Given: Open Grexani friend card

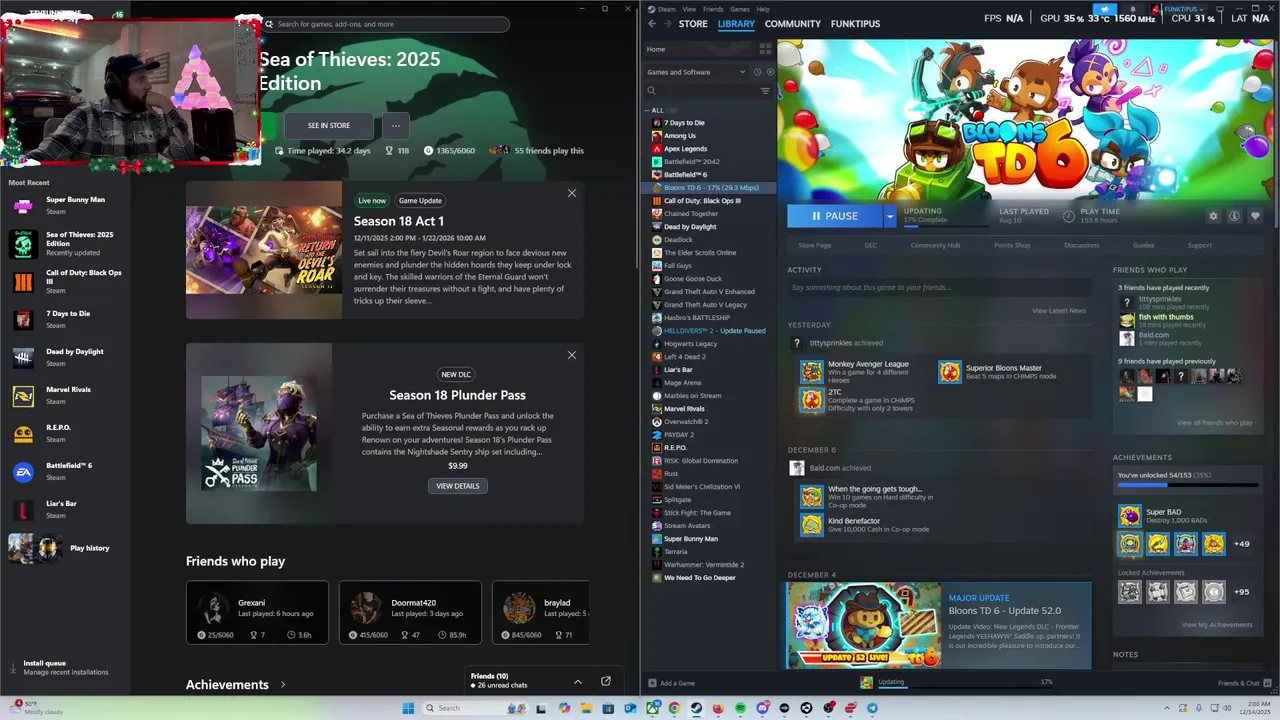Looking at the screenshot, I should coord(257,612).
